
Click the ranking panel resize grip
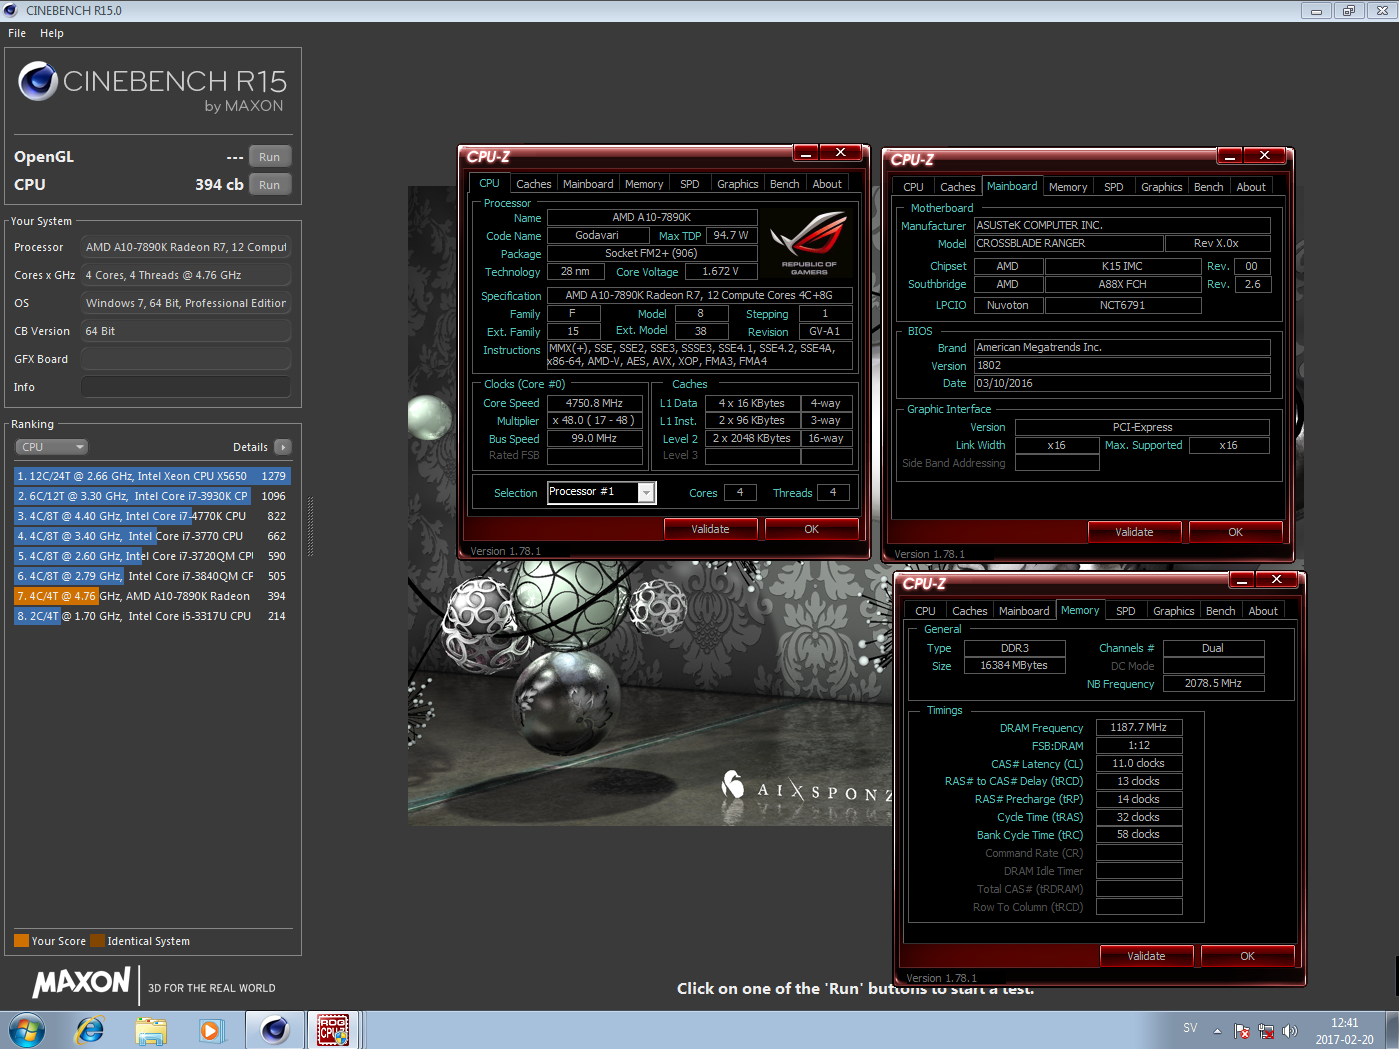(x=310, y=527)
